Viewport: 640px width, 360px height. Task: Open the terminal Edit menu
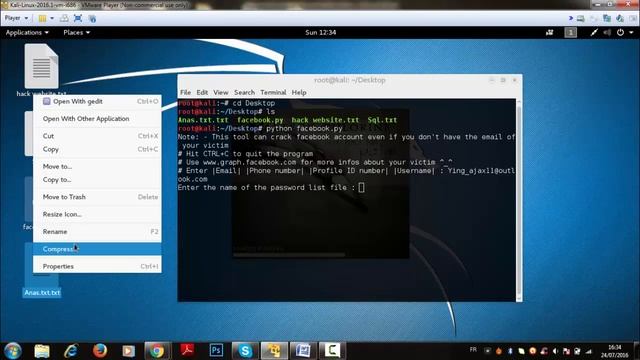point(202,92)
